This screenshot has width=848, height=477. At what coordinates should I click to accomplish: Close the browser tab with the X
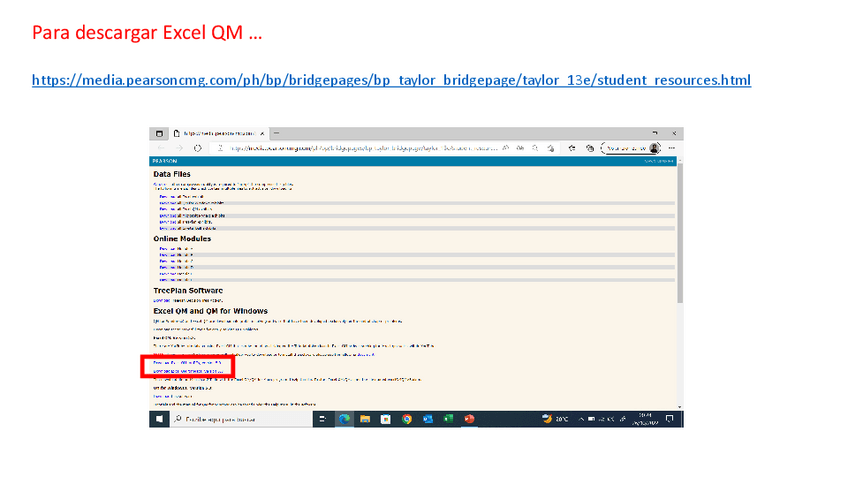click(262, 133)
